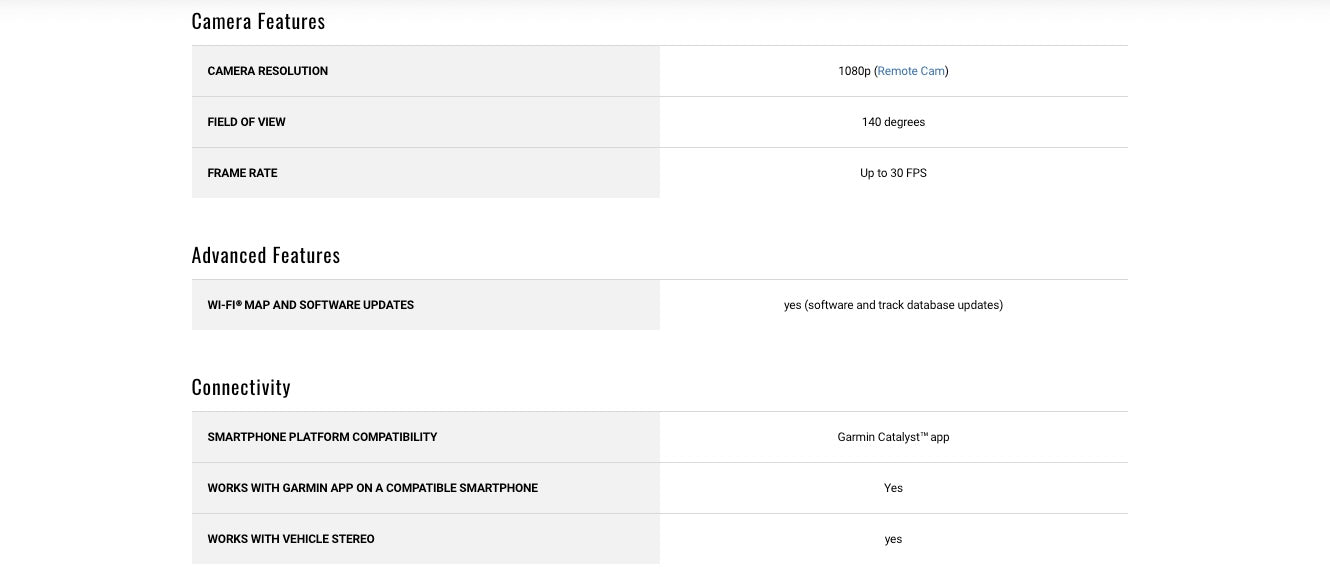This screenshot has width=1330, height=581.
Task: Click the Connectivity section heading
Action: click(240, 387)
